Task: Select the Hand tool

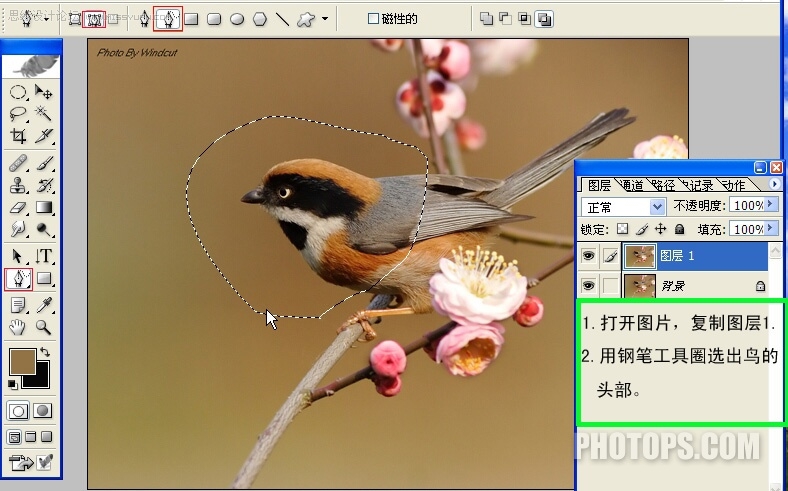Action: click(x=19, y=327)
